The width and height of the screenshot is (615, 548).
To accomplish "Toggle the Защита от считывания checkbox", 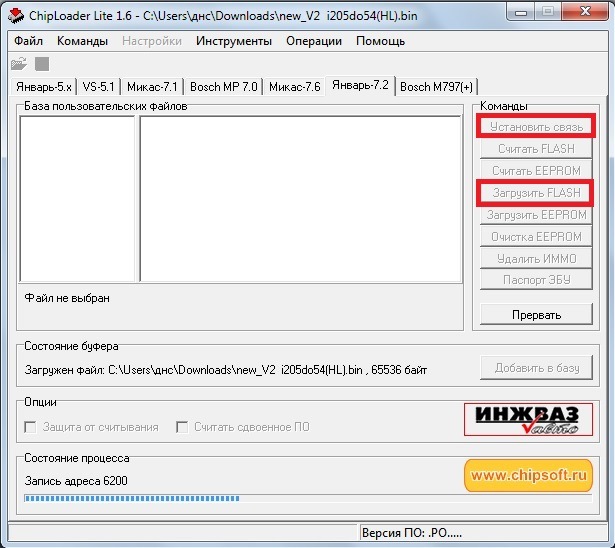I will [x=30, y=427].
